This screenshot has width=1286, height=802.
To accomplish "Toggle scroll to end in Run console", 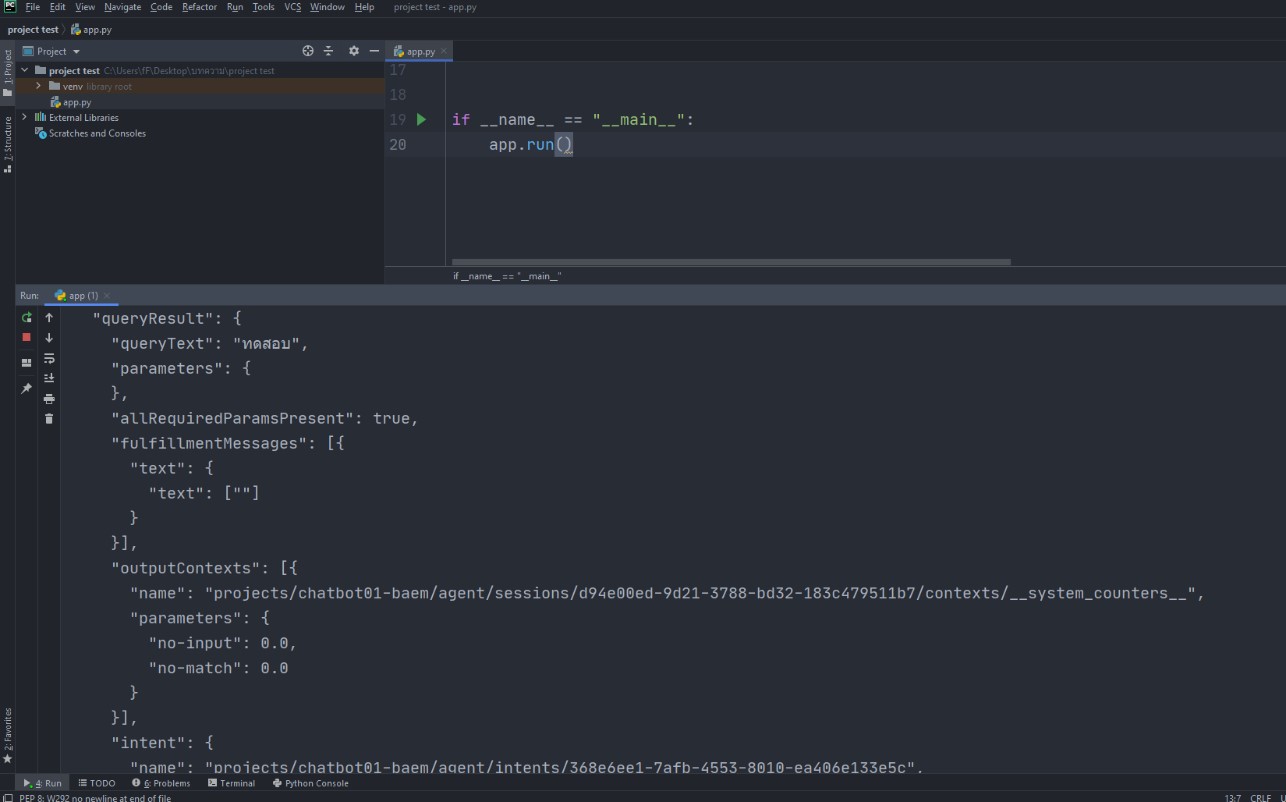I will coord(49,378).
